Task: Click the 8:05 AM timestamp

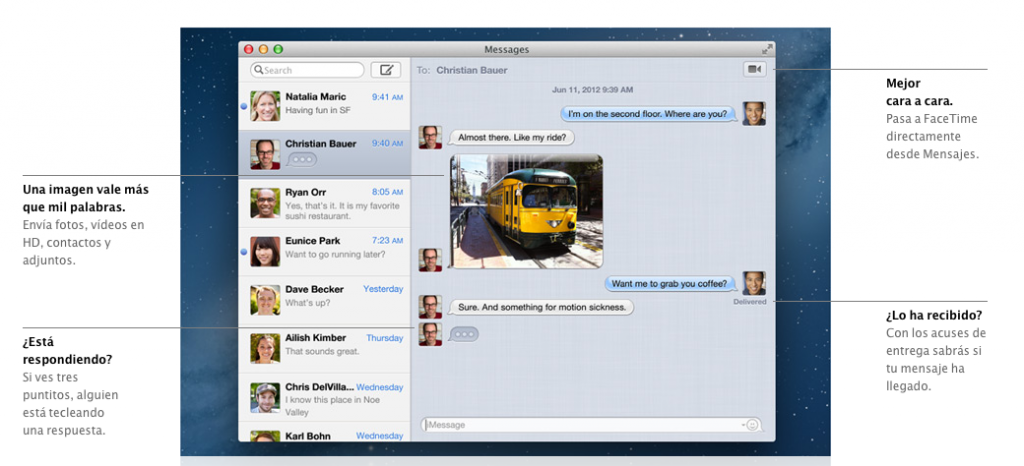Action: pos(387,192)
